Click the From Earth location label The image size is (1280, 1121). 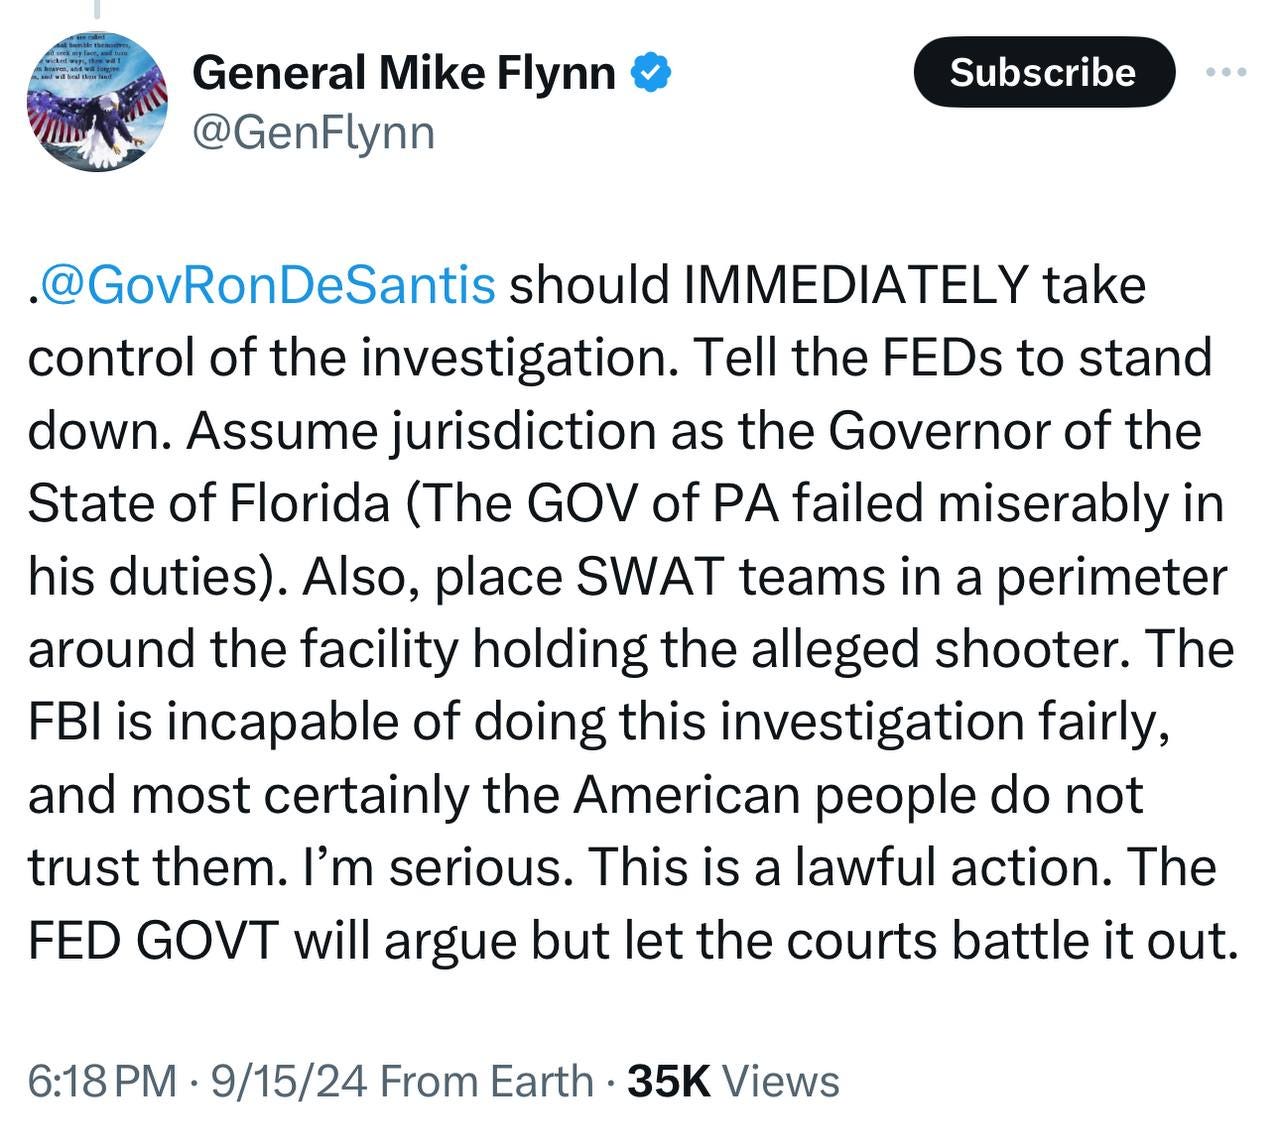tap(487, 1082)
